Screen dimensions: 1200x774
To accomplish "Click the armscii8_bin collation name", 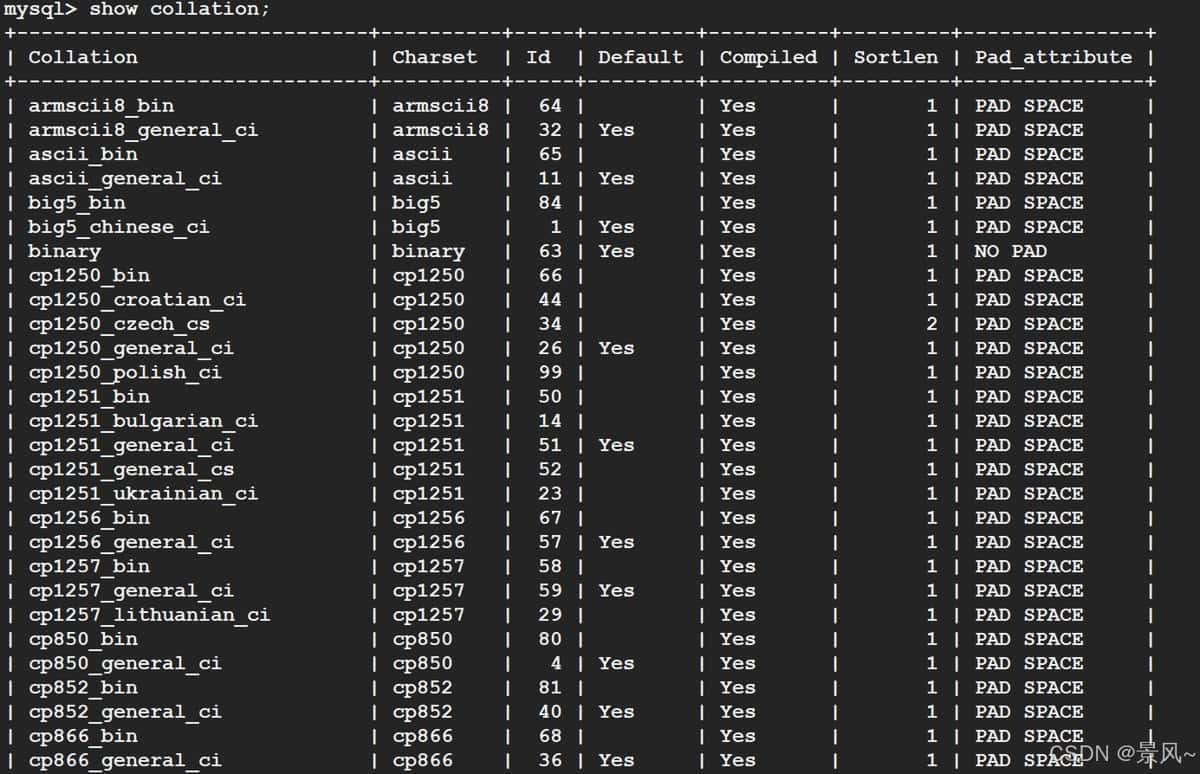I will coord(101,105).
